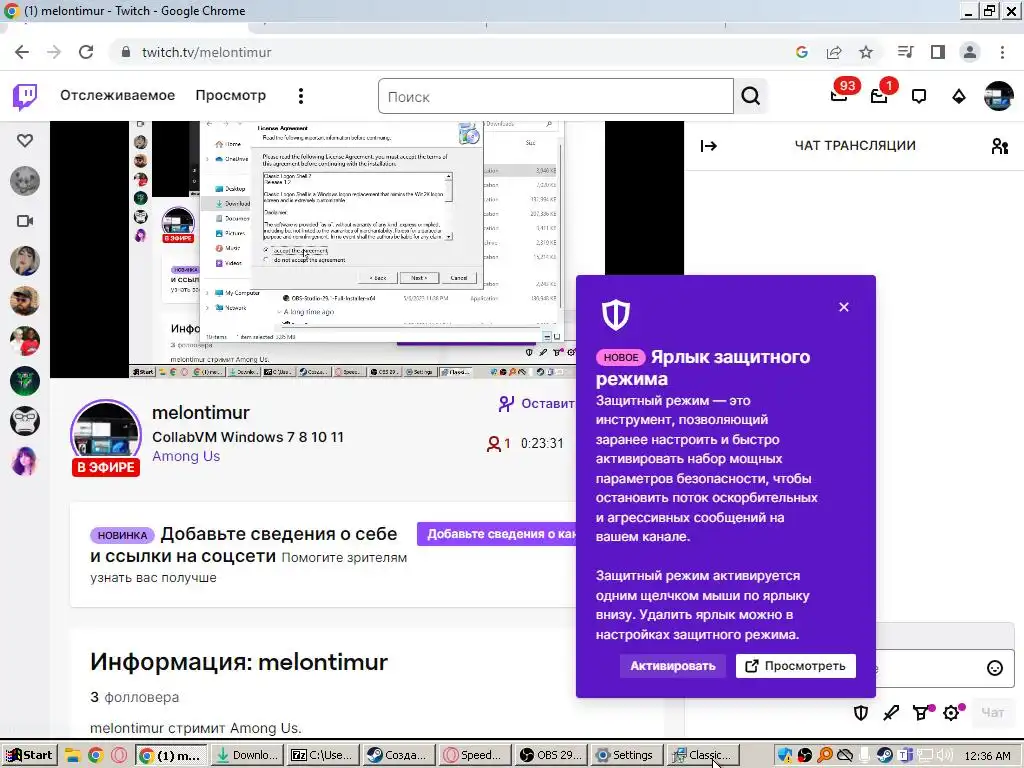
Task: Click the Чат send button
Action: coord(992,712)
